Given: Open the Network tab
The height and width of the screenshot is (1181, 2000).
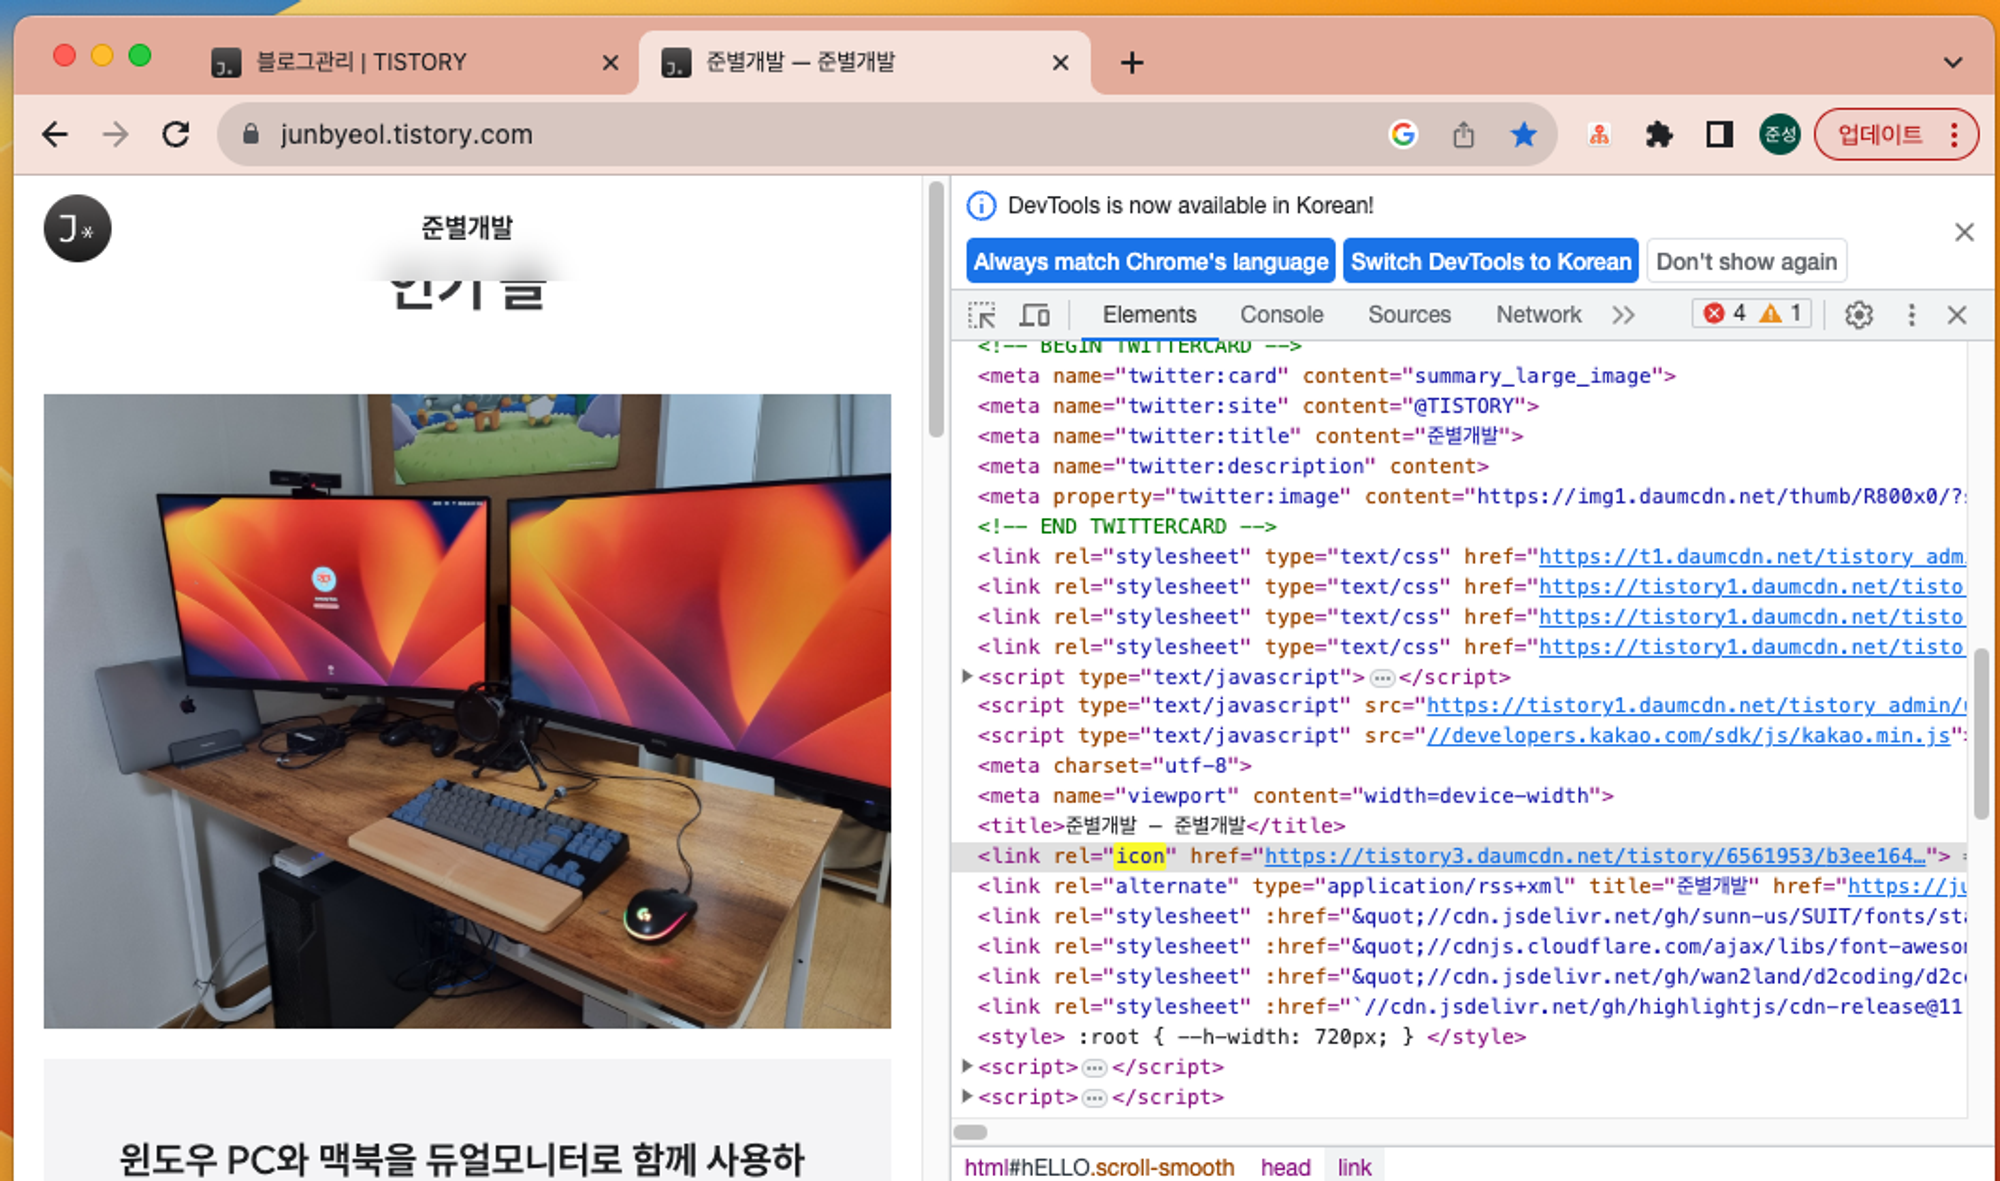Looking at the screenshot, I should tap(1538, 315).
